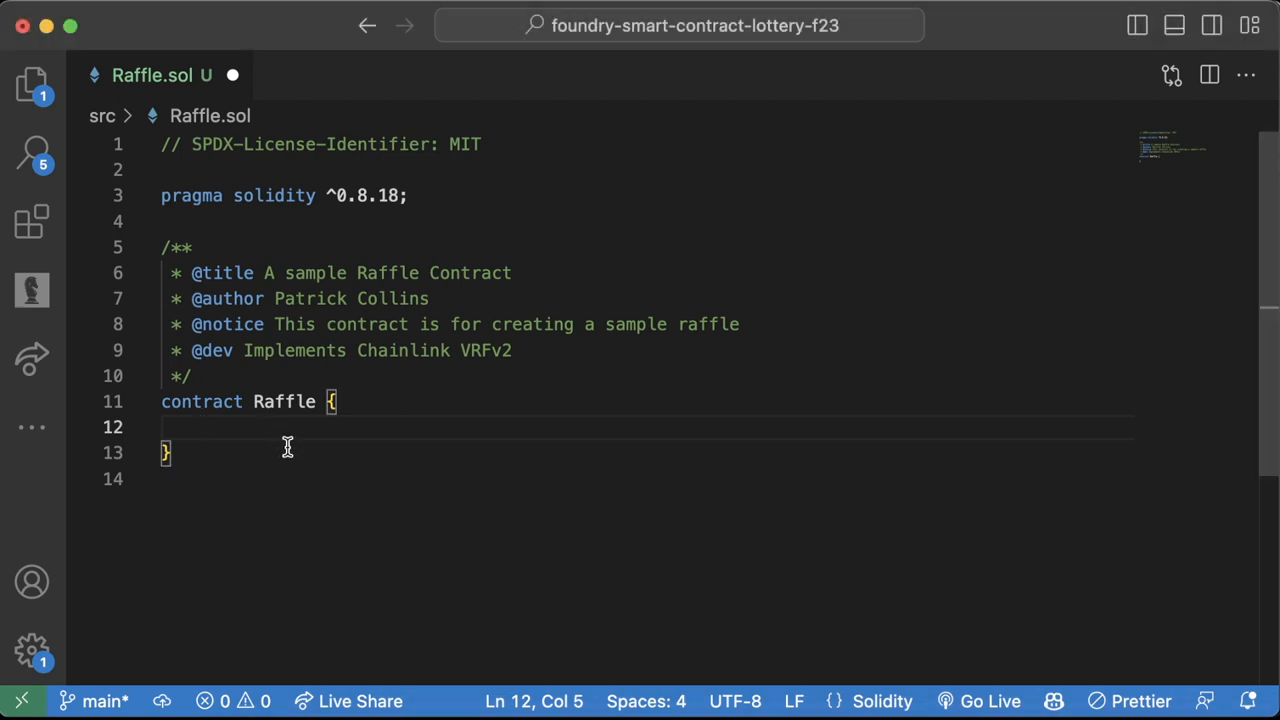The height and width of the screenshot is (720, 1280).
Task: Click the Split Editor Right icon
Action: coord(1209,75)
